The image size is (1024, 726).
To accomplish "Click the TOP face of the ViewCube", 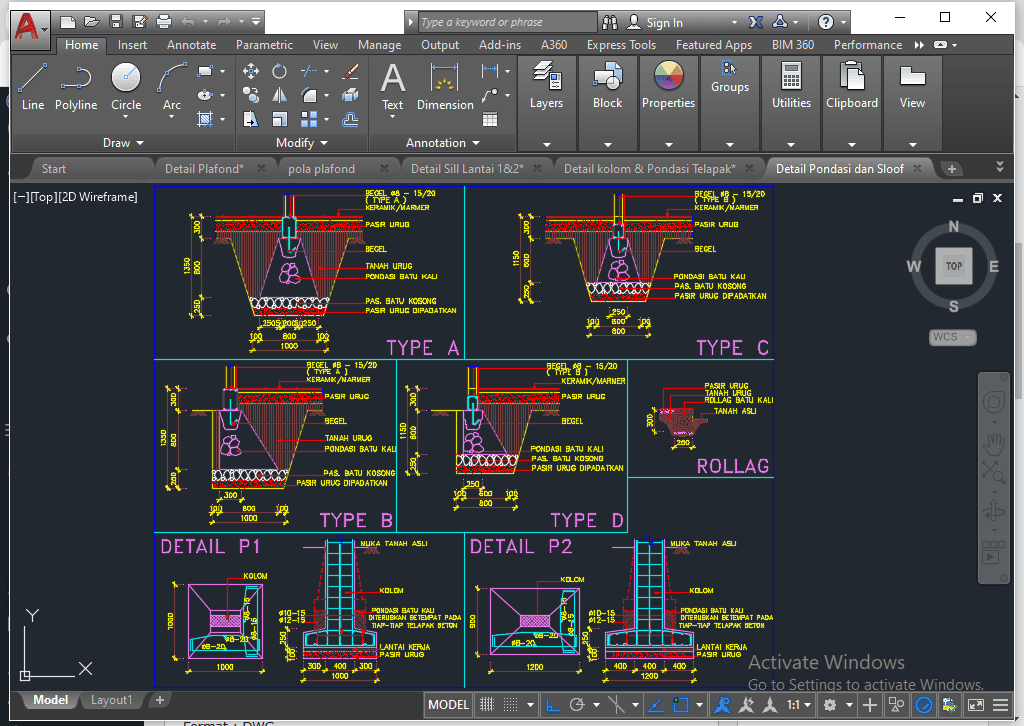I will 953,266.
